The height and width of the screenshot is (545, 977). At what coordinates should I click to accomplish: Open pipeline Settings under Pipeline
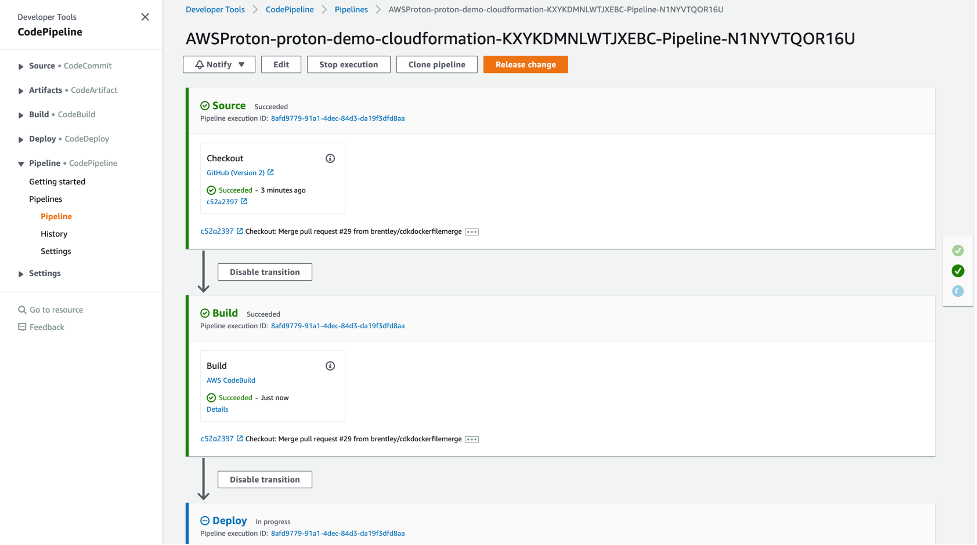click(x=55, y=251)
